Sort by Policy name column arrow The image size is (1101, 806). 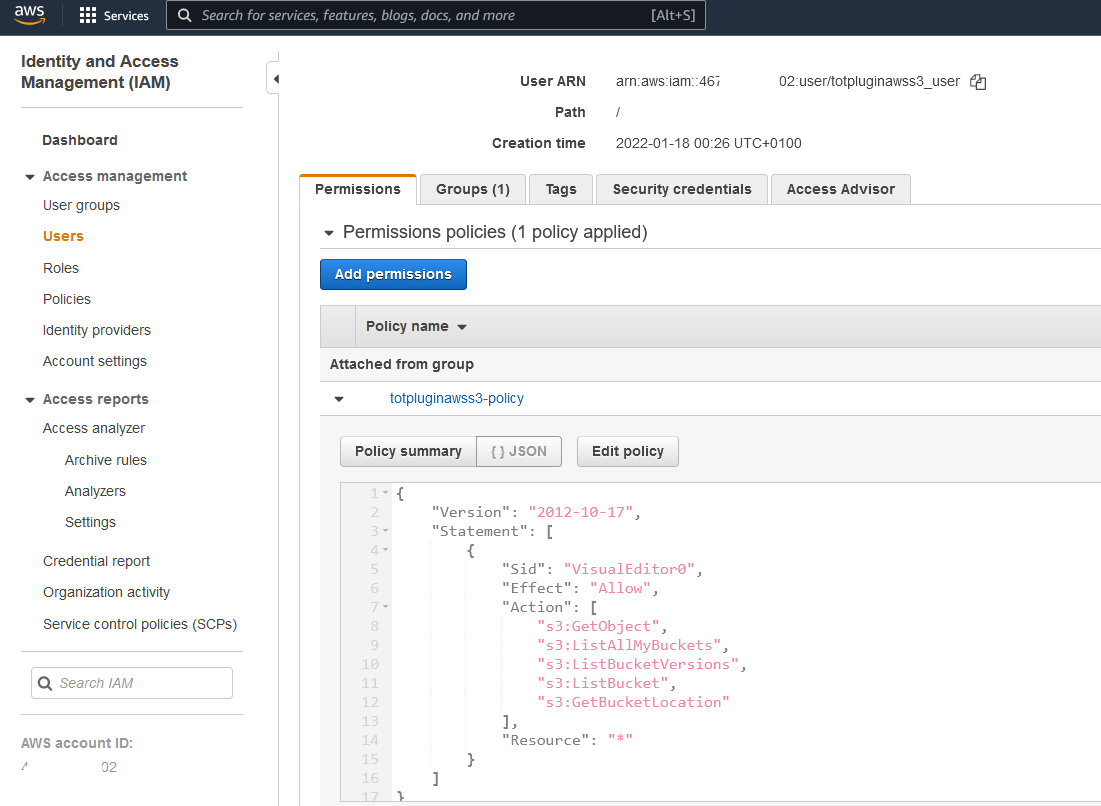[x=462, y=327]
